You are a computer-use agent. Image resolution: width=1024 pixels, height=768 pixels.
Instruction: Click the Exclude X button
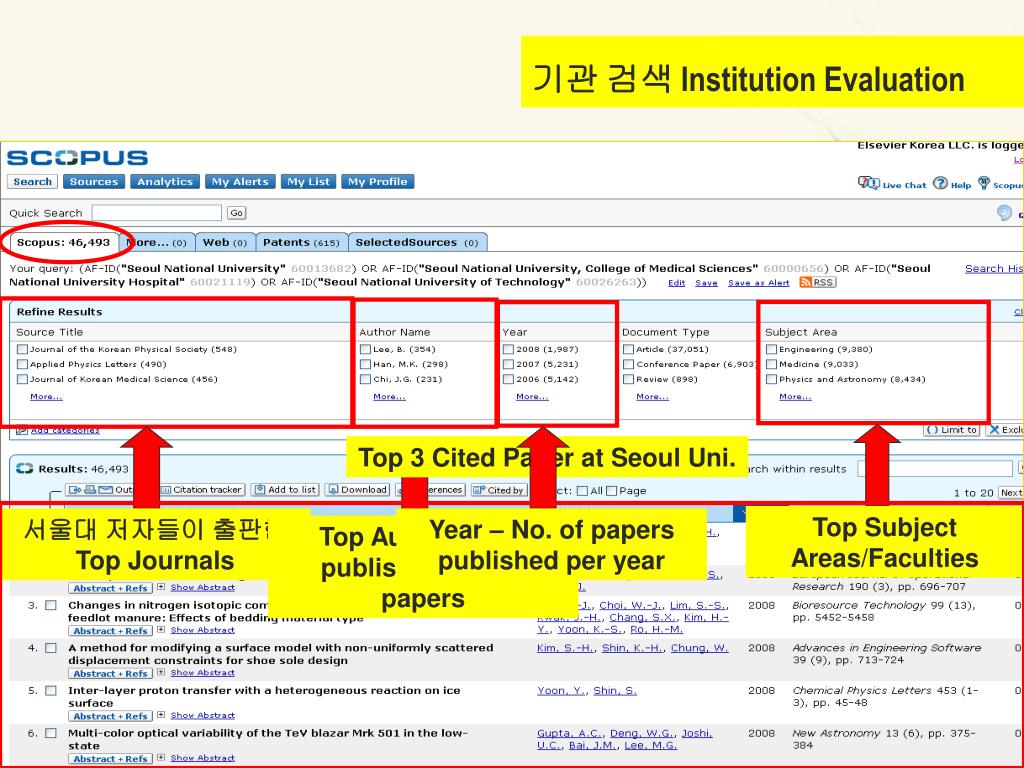click(1005, 430)
